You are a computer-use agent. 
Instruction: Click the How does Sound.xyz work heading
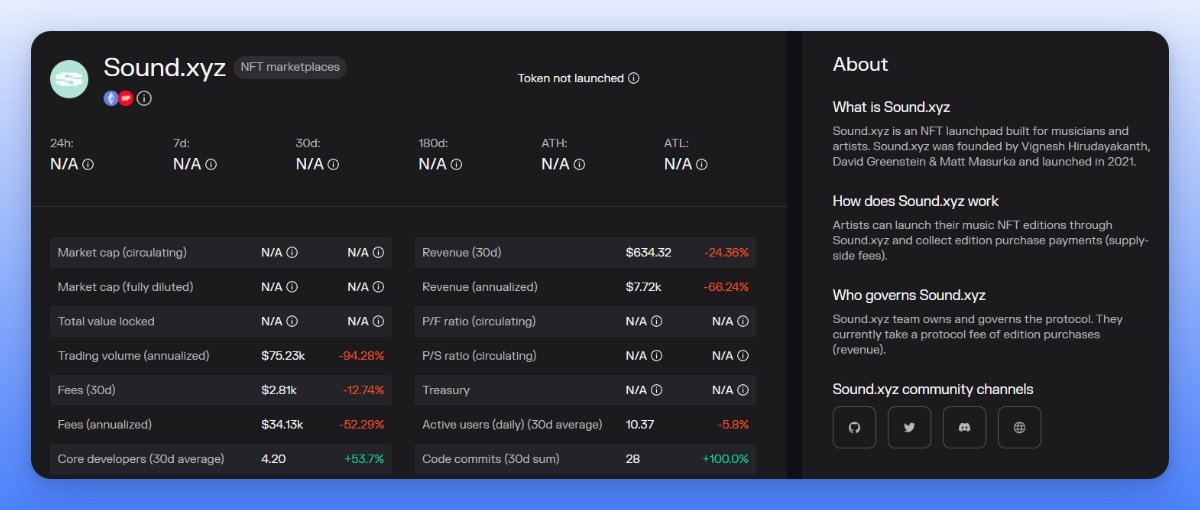point(916,201)
